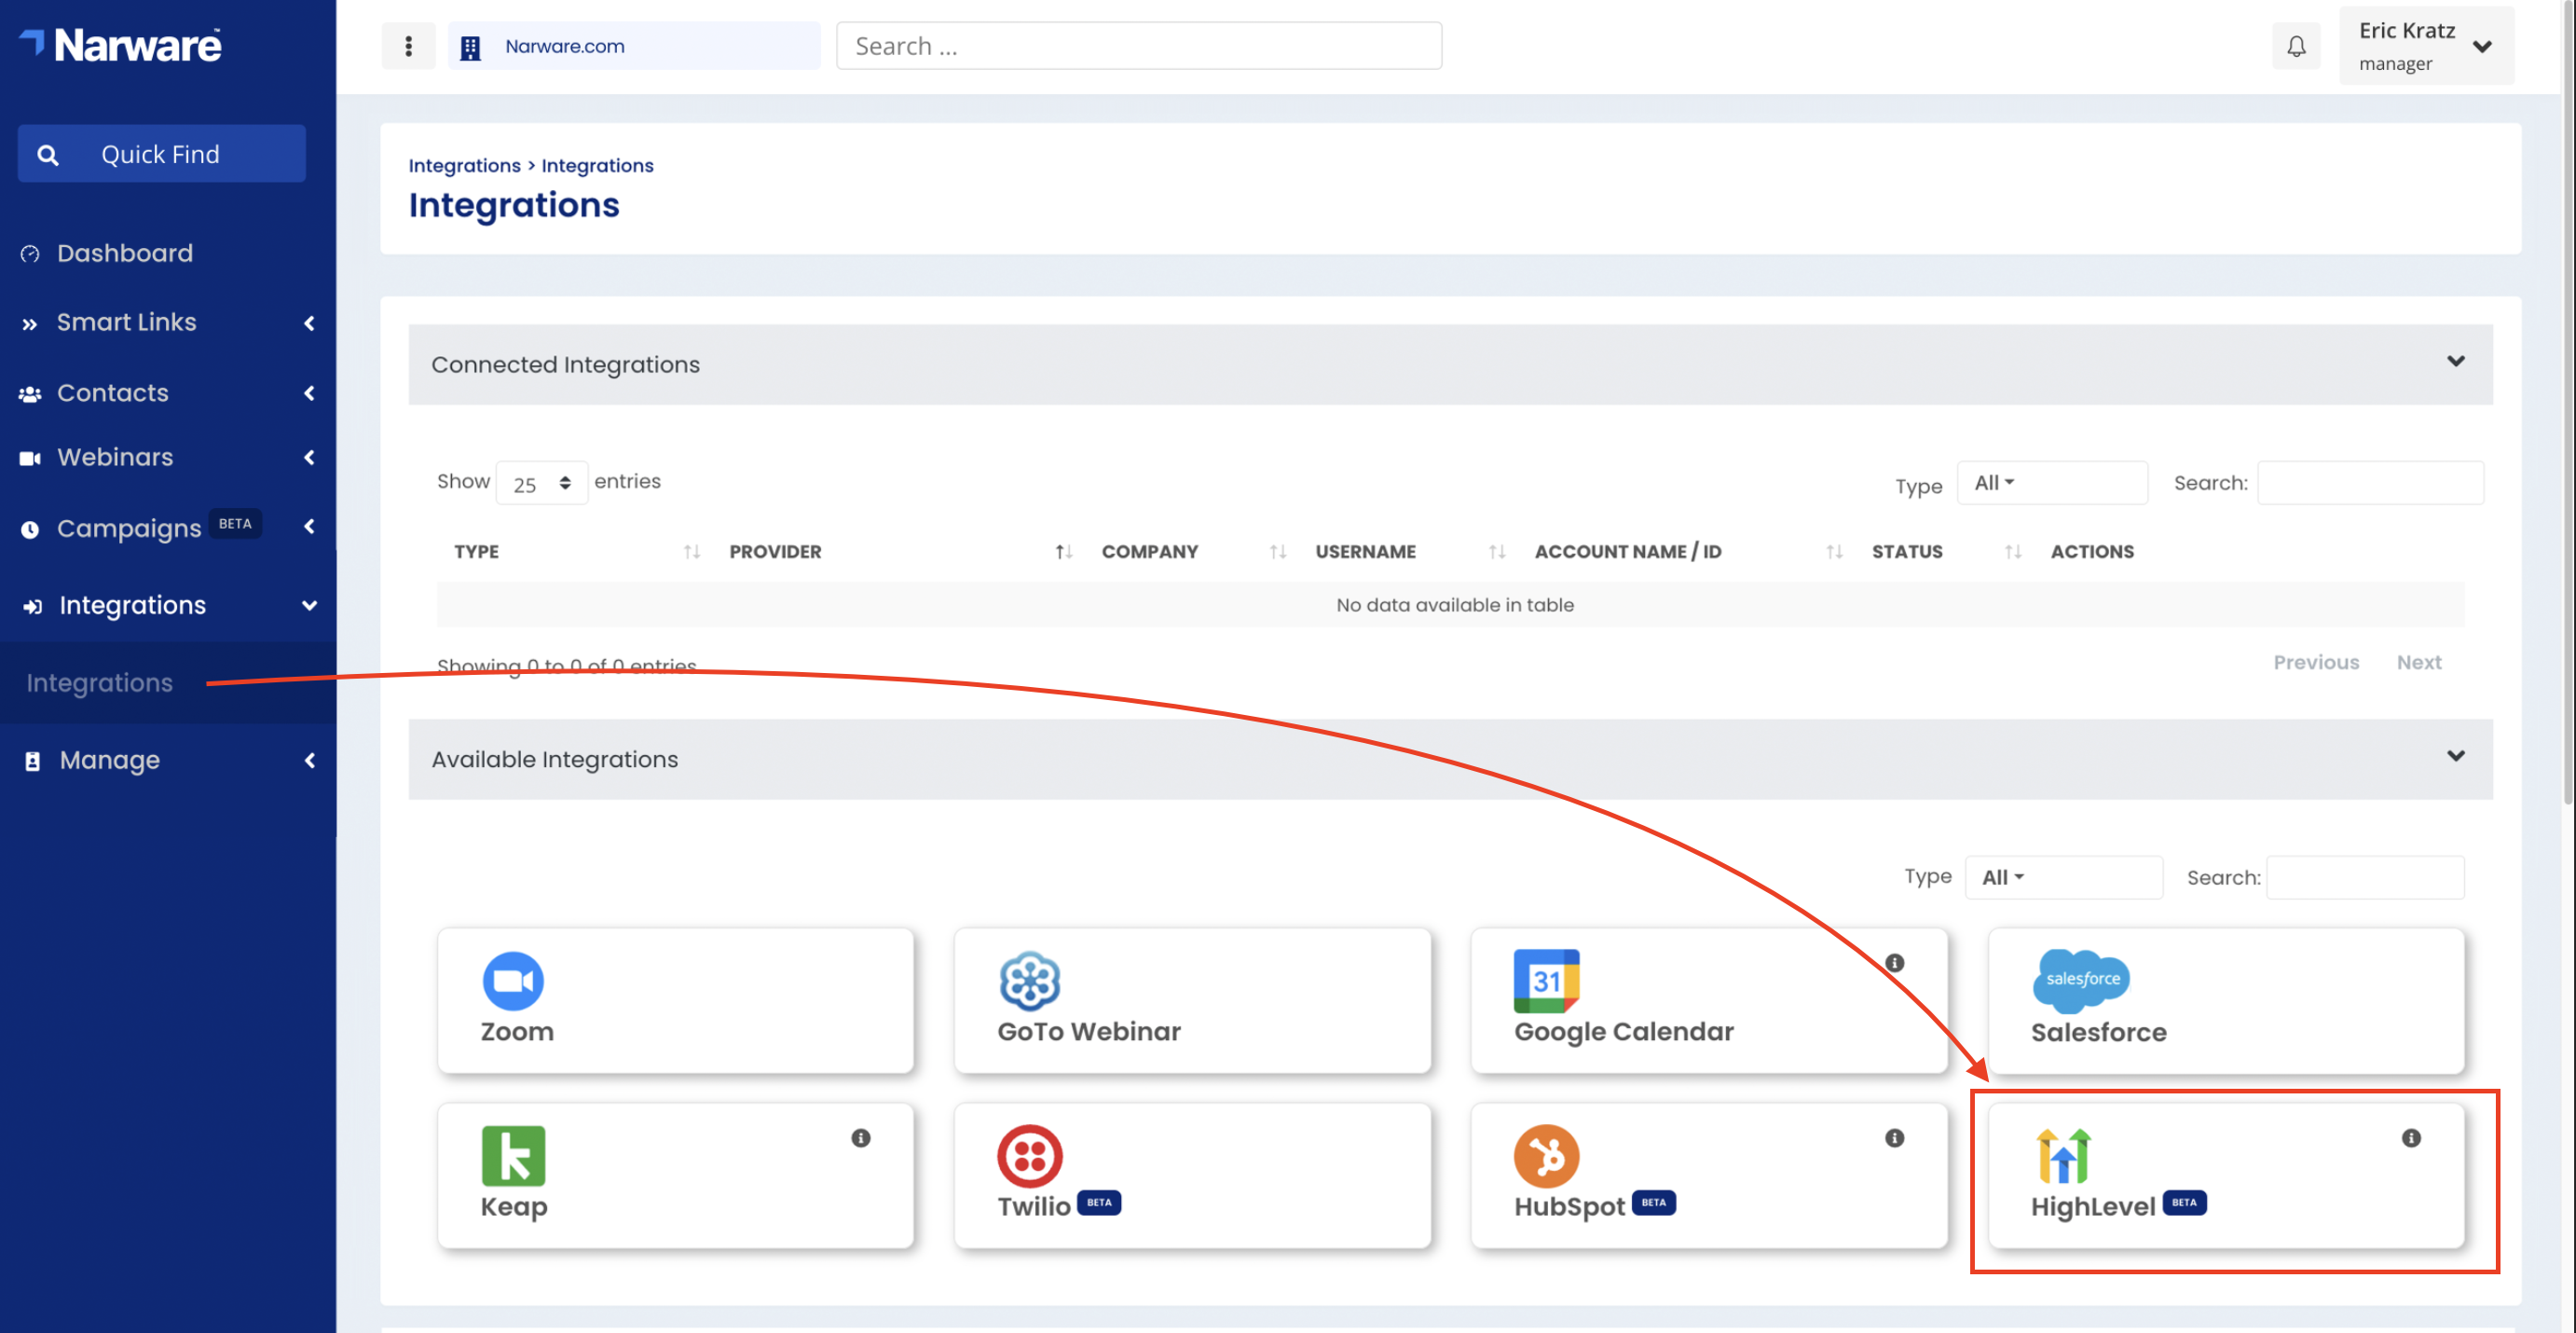Click the Manage badge icon
This screenshot has width=2576, height=1333.
(x=32, y=761)
